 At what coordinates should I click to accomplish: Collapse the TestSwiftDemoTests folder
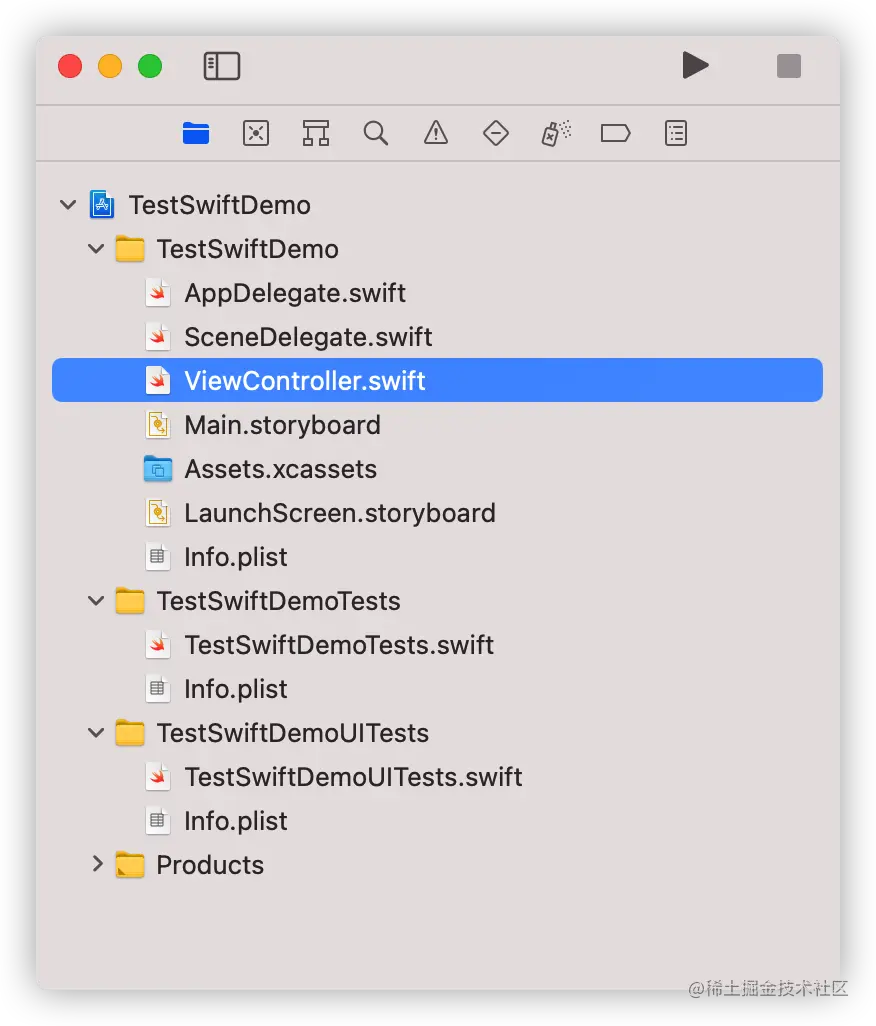pos(96,601)
